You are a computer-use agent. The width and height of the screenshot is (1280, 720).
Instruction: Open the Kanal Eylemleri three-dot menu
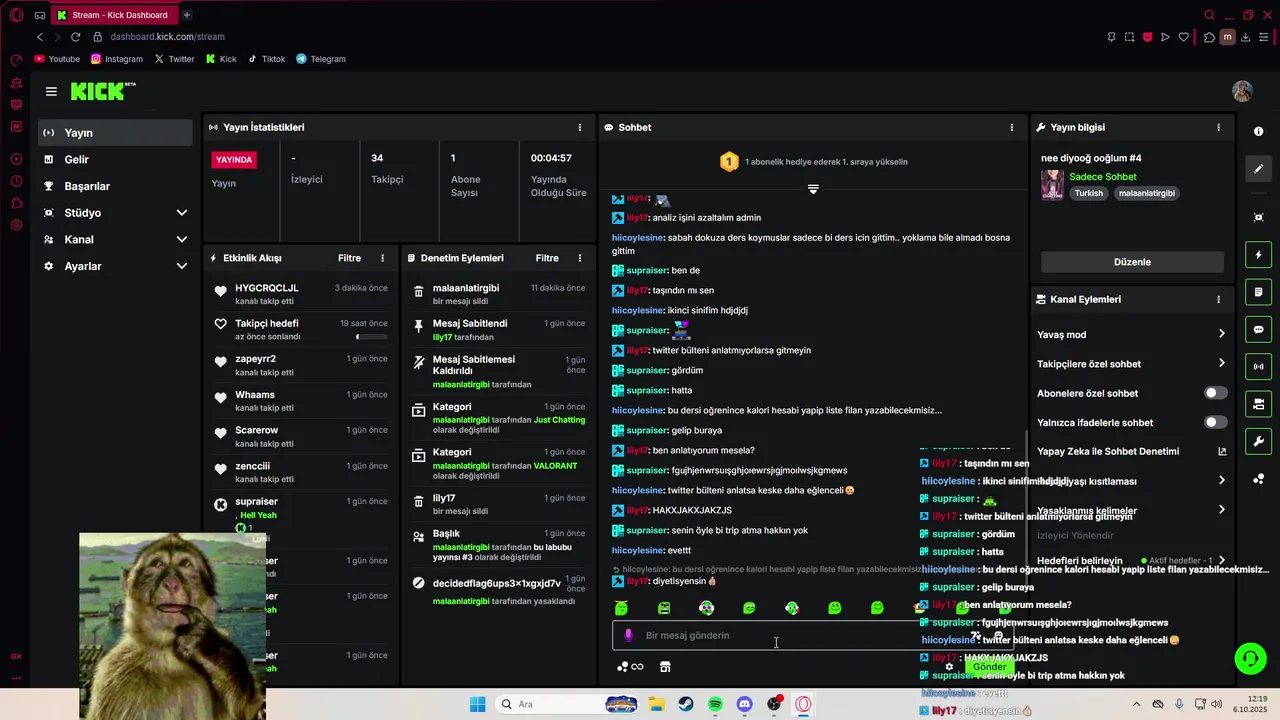tap(1218, 299)
